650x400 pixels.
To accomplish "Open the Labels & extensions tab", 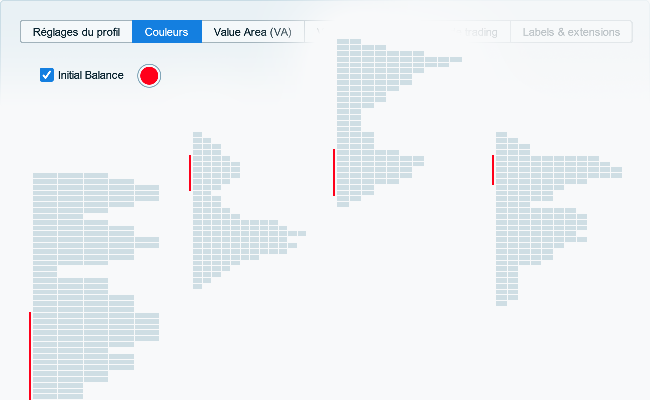I will (x=571, y=32).
